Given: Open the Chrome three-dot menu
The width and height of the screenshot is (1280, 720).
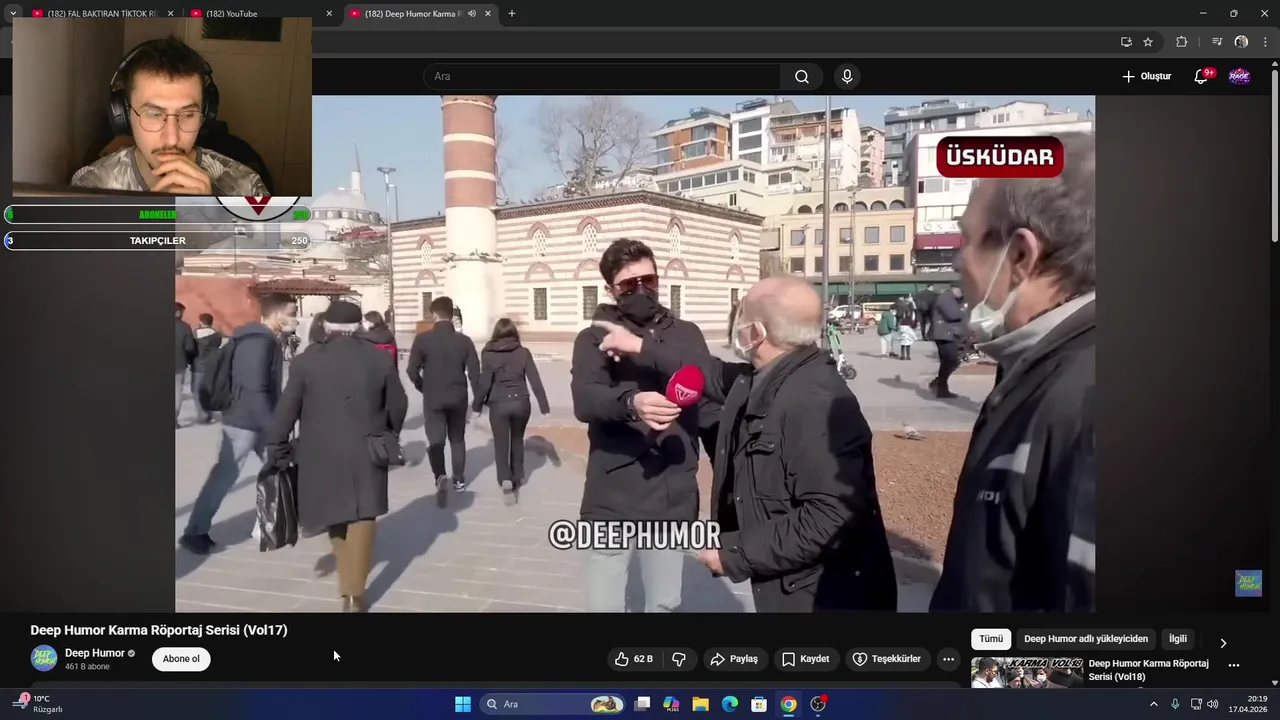Looking at the screenshot, I should pyautogui.click(x=1265, y=42).
